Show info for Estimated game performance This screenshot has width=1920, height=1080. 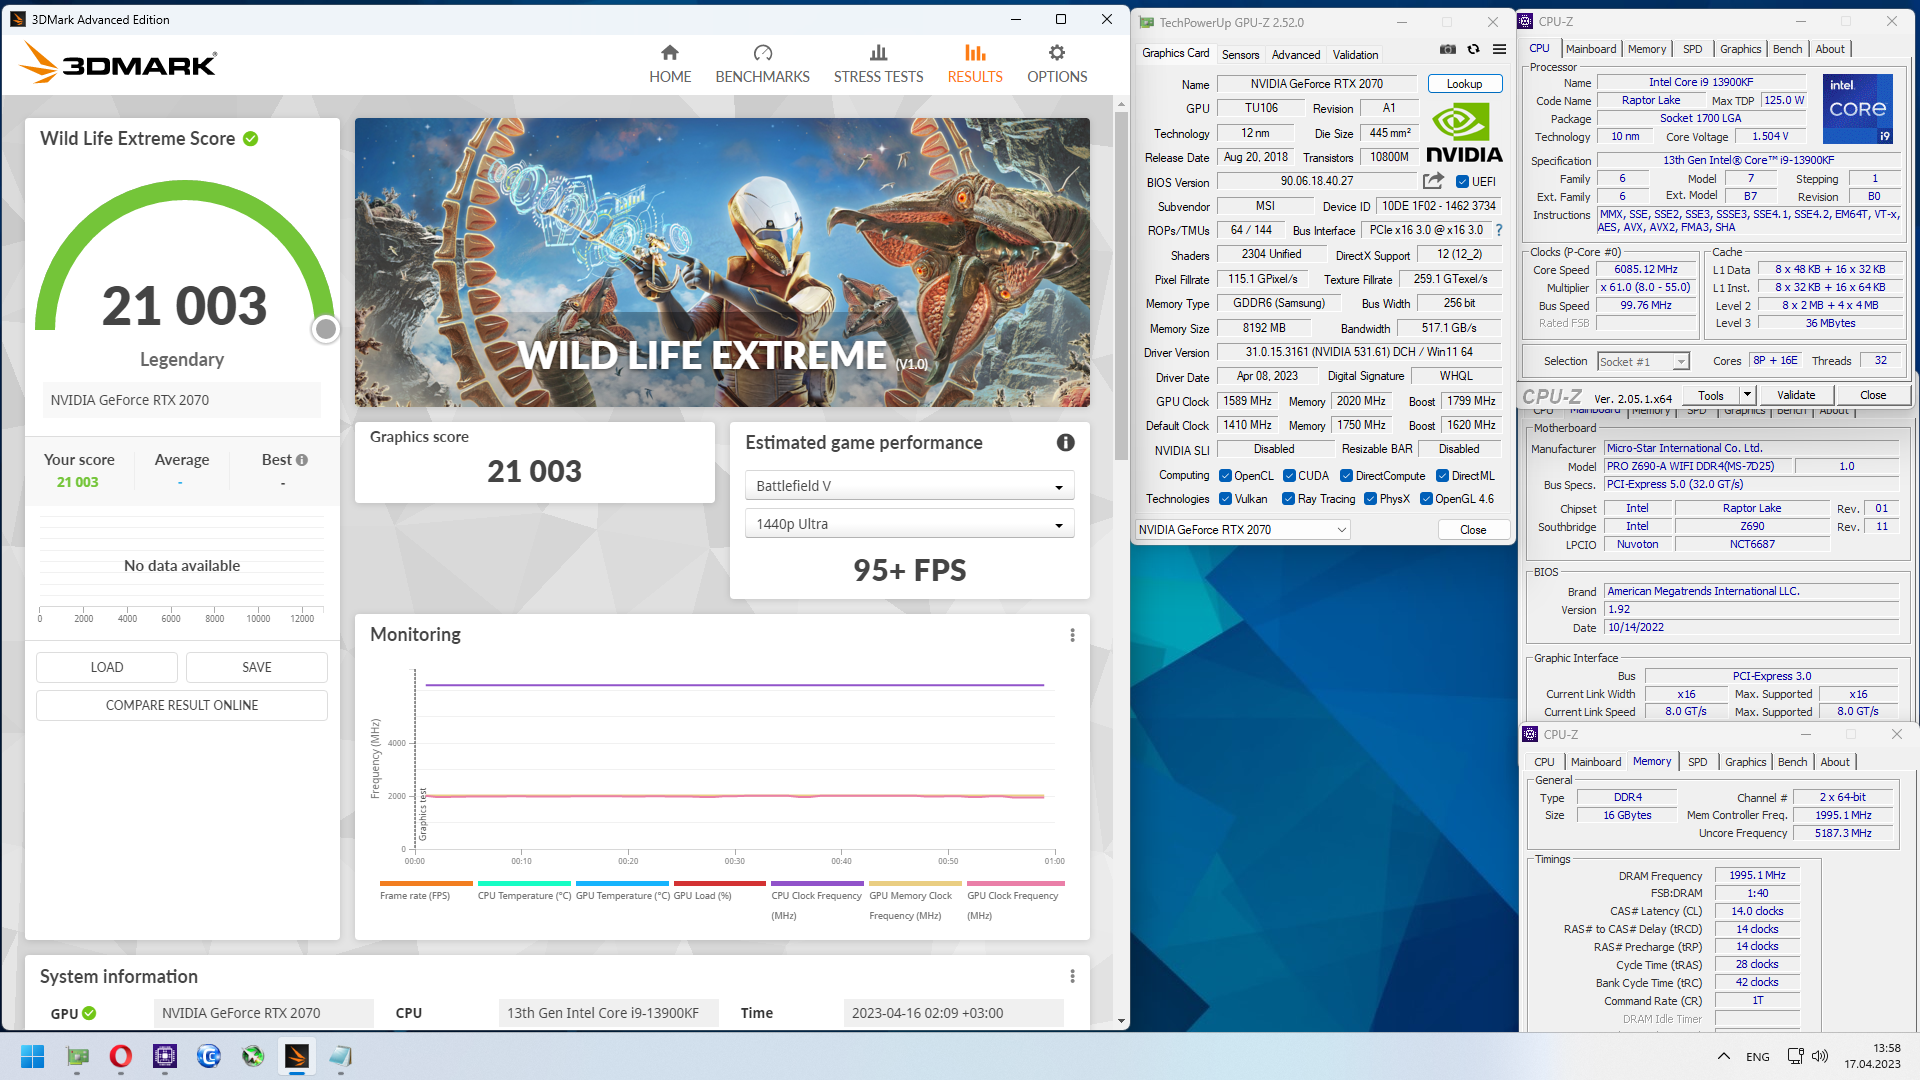point(1066,442)
